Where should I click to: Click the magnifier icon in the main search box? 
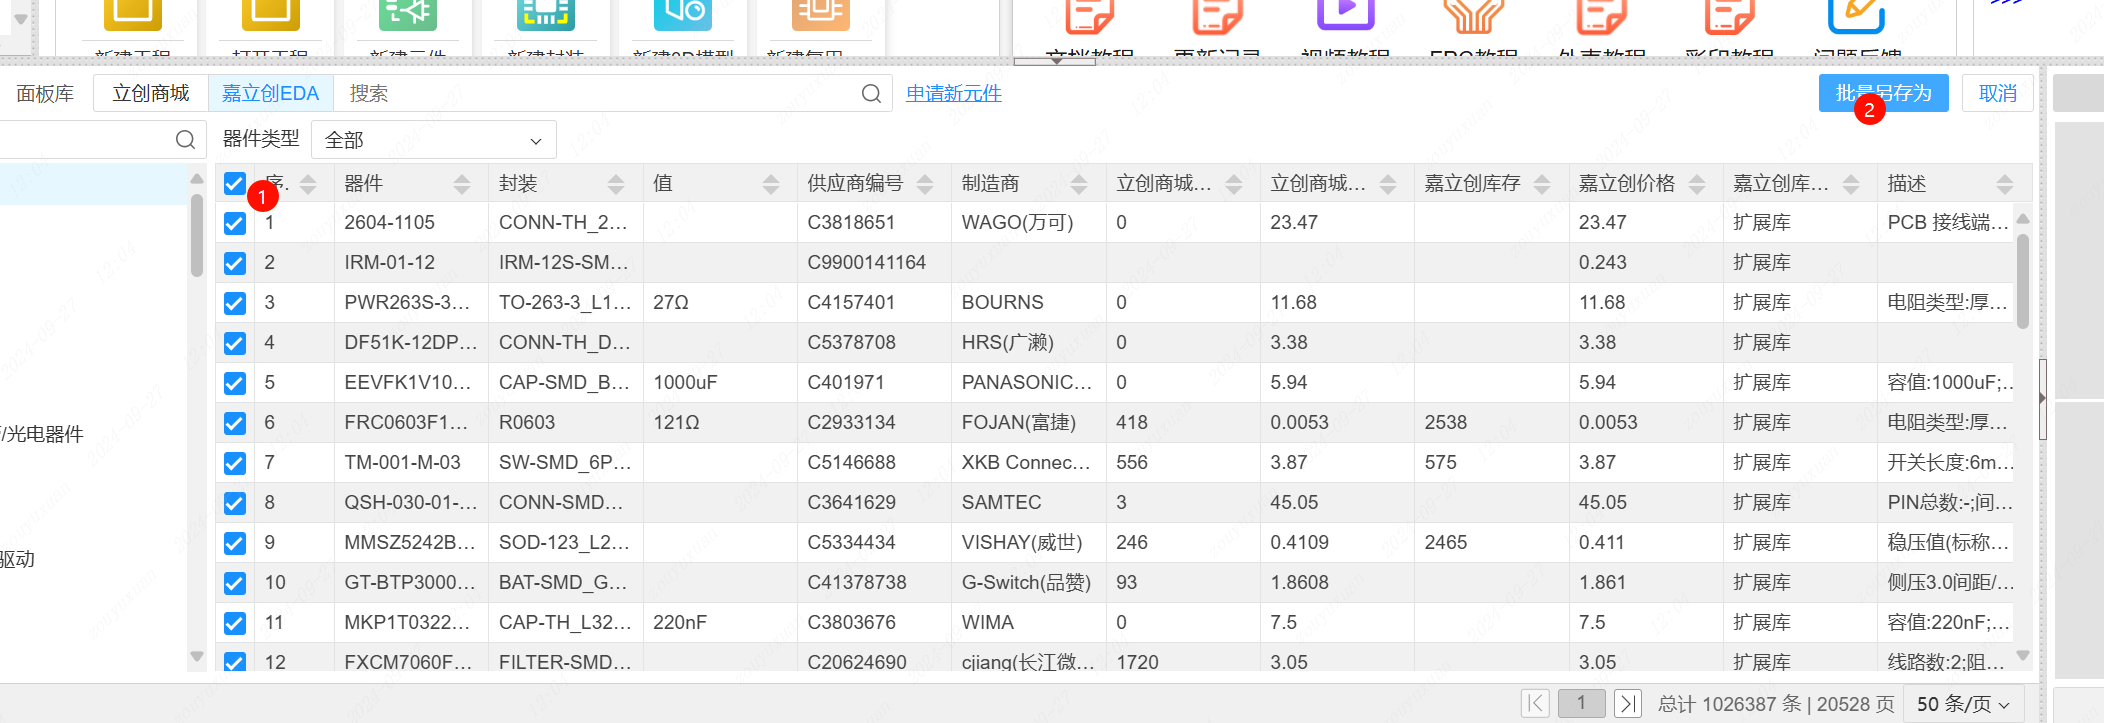pos(871,93)
